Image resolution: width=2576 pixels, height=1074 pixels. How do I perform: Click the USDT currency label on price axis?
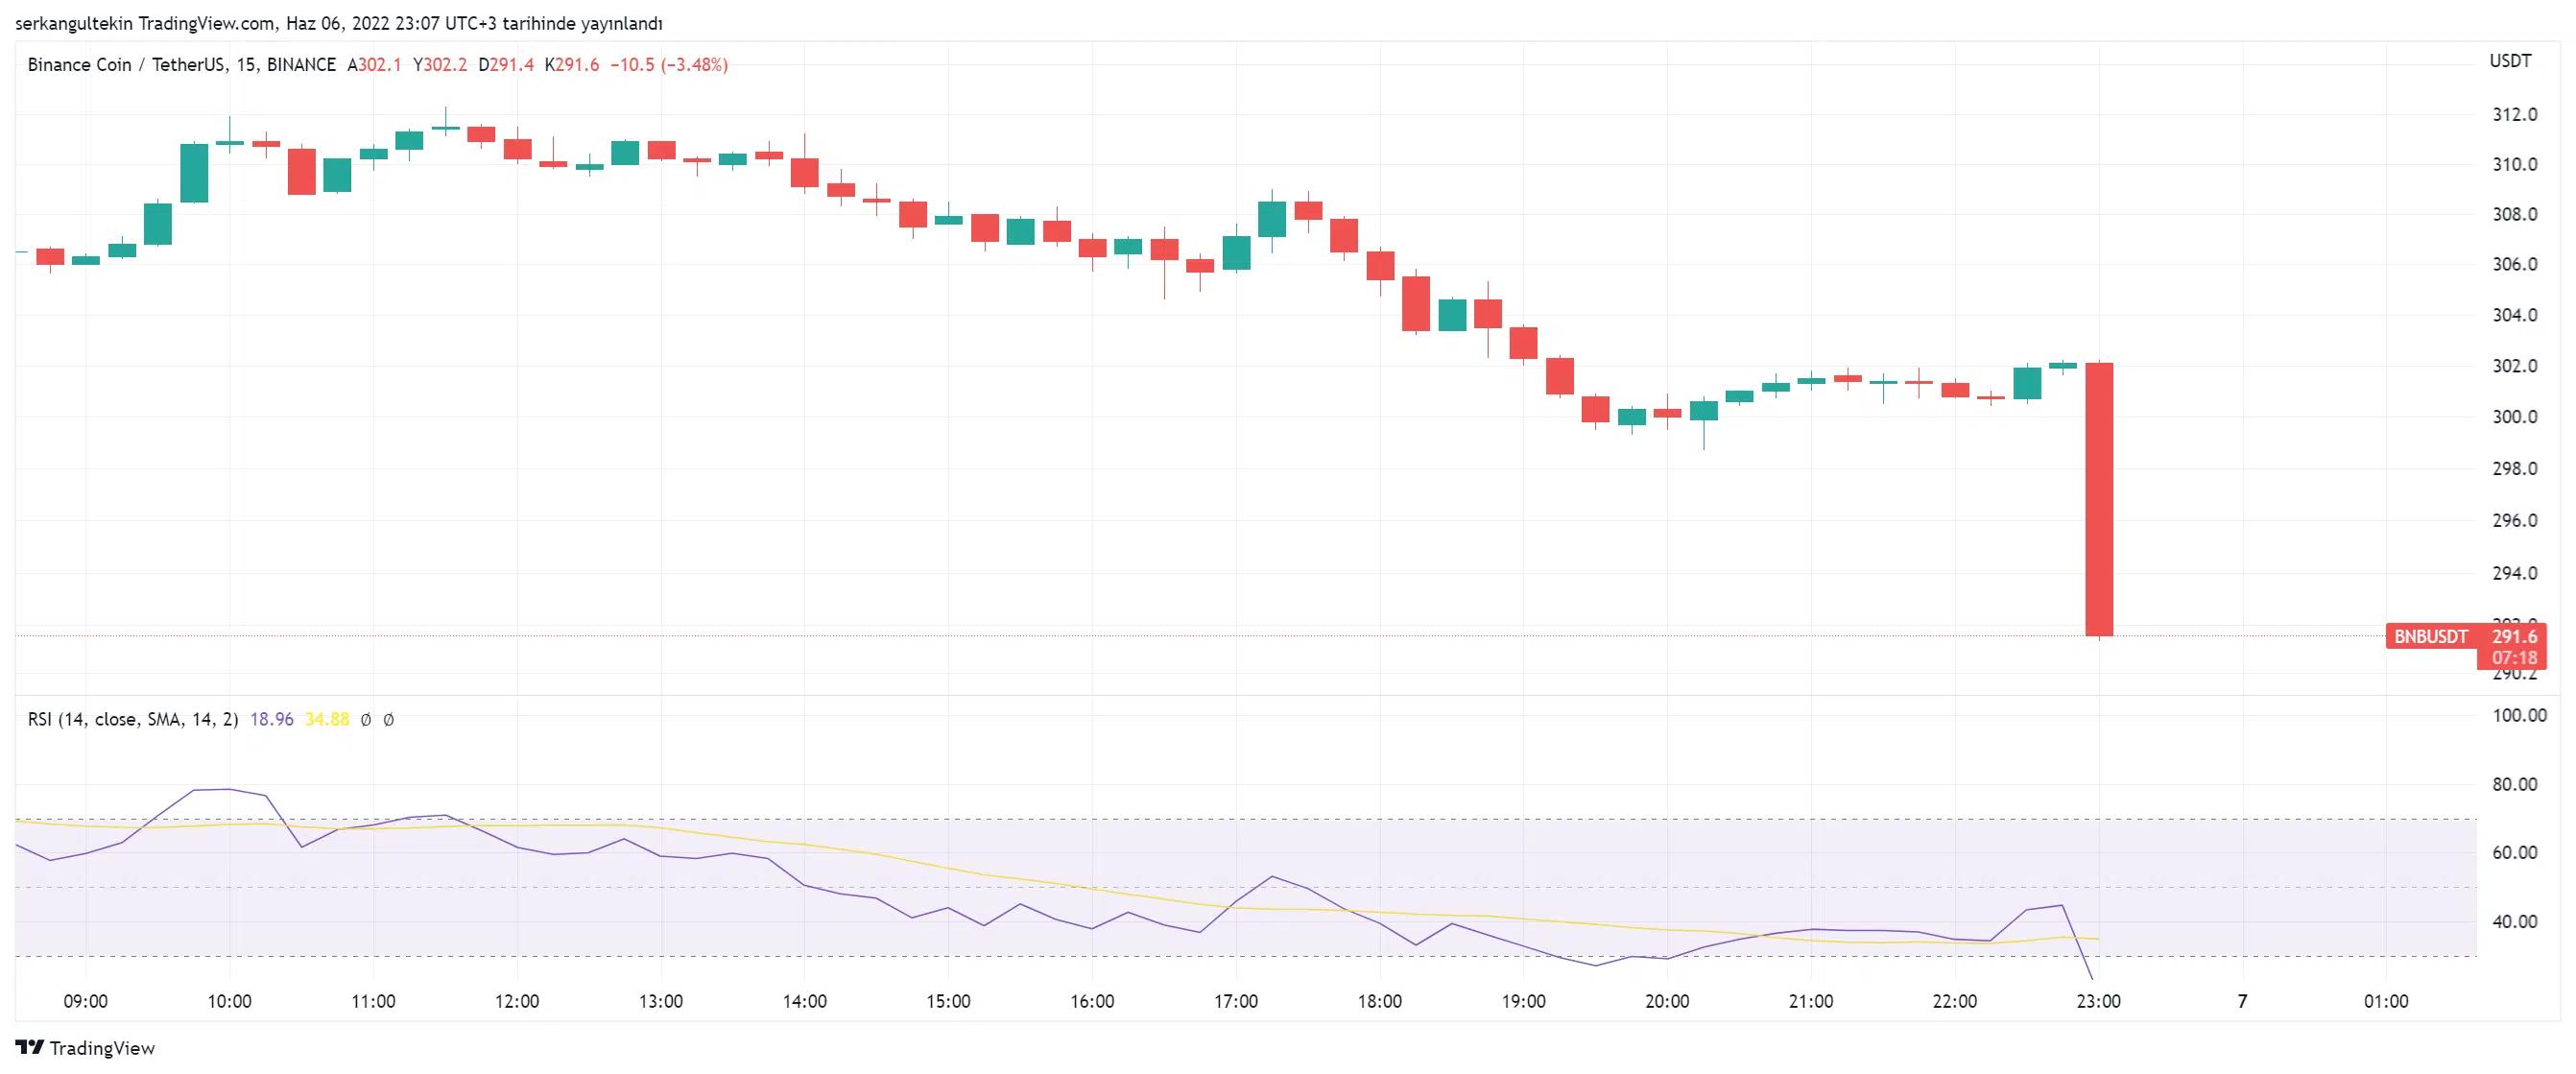[2509, 61]
